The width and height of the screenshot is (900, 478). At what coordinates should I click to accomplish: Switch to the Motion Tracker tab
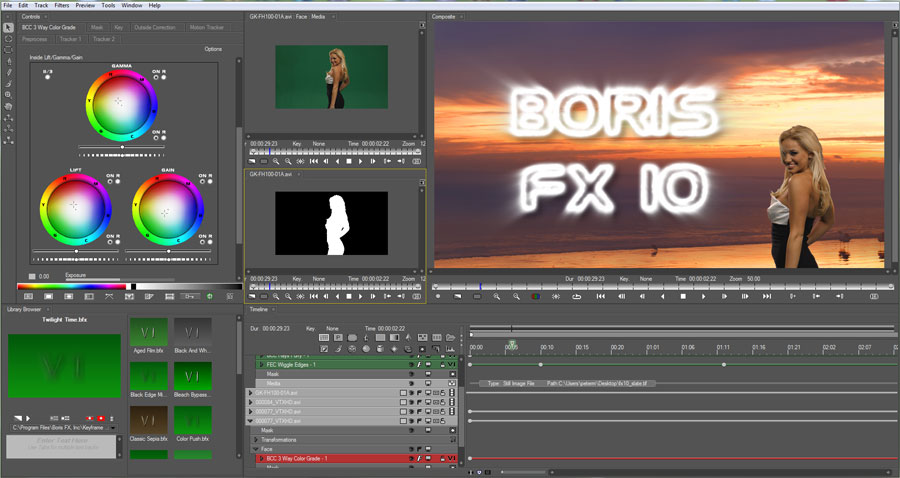click(x=207, y=28)
